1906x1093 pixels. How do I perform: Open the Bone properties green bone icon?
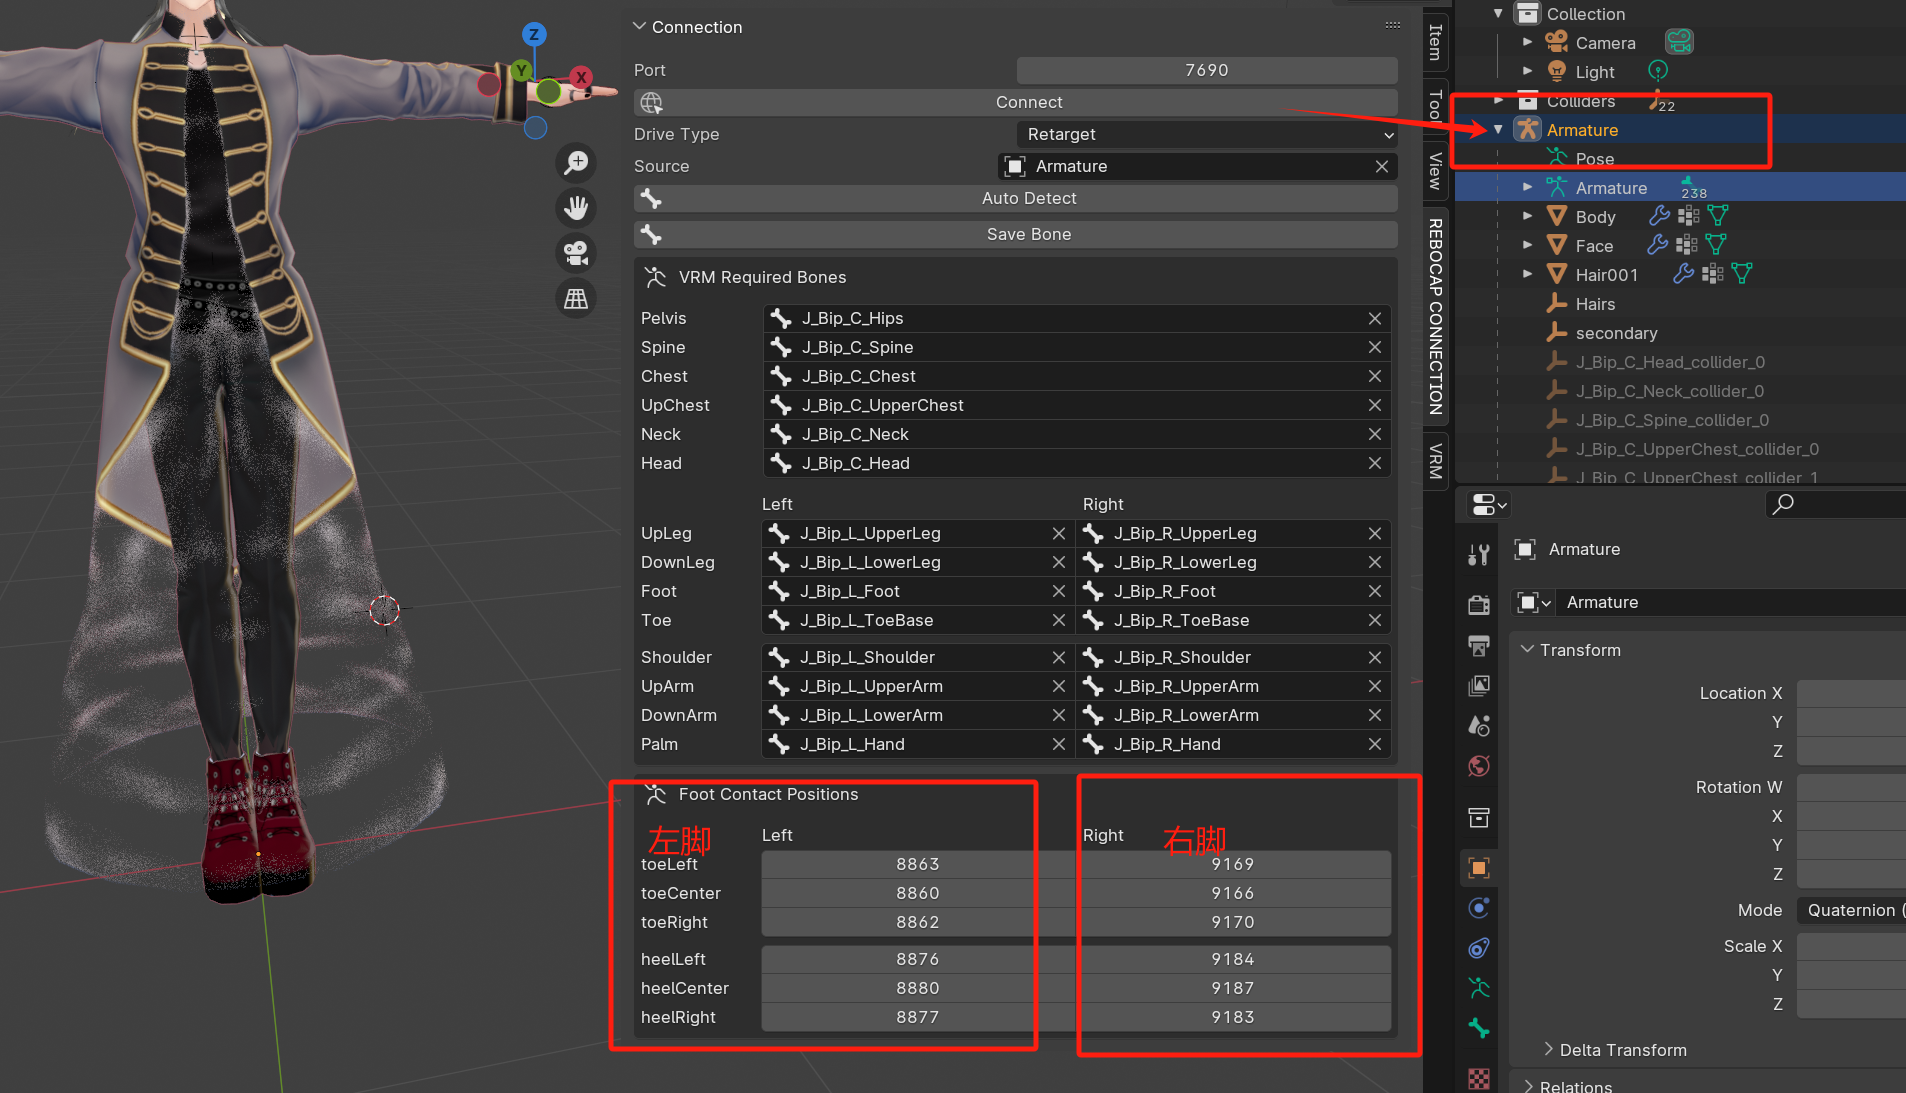[1479, 1028]
